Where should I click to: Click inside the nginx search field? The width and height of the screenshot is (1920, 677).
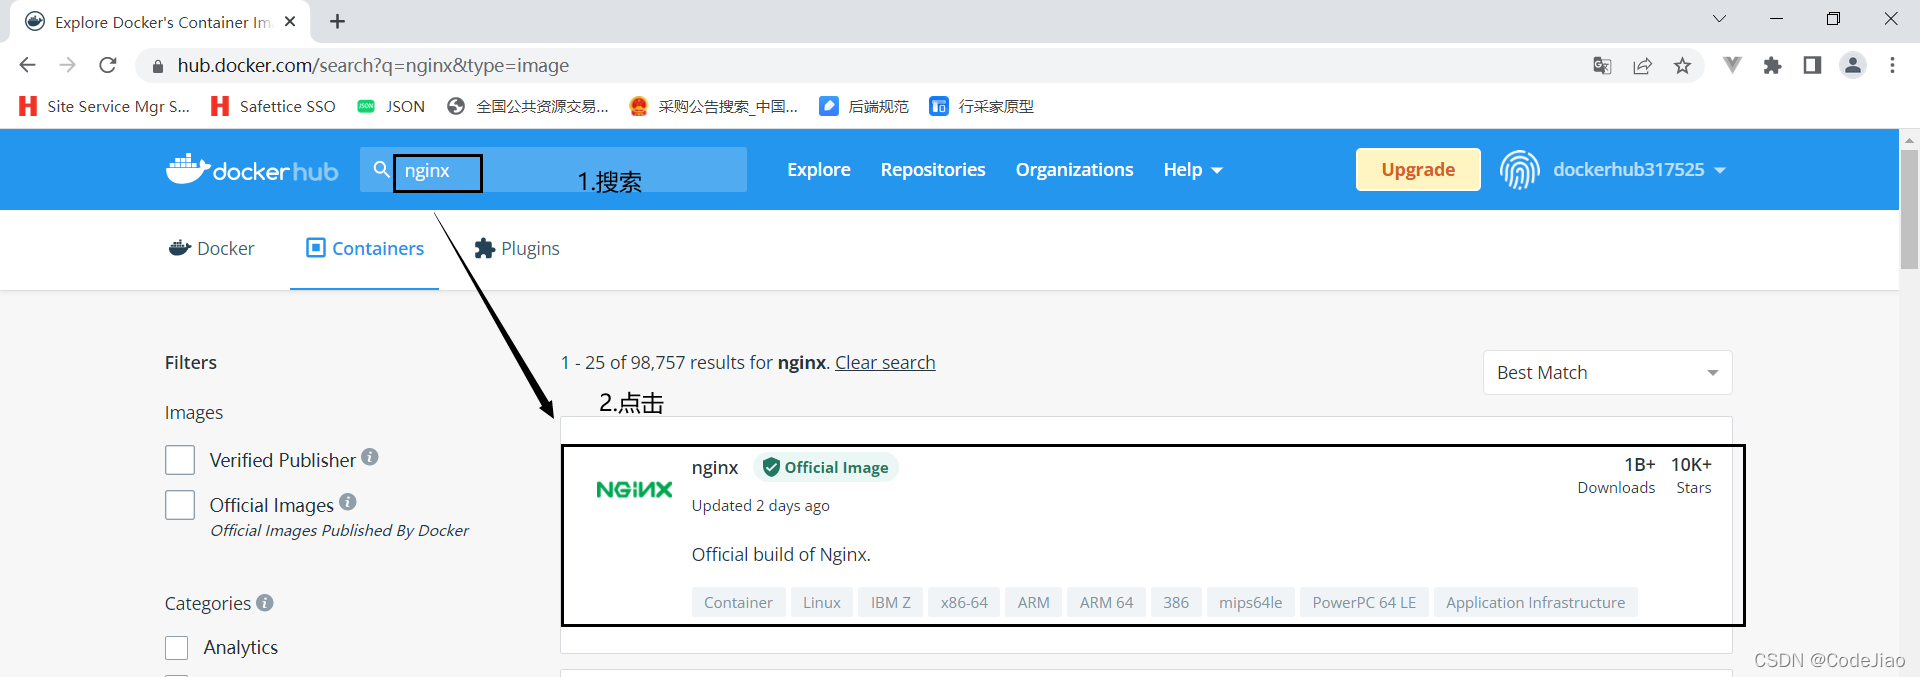click(x=553, y=170)
